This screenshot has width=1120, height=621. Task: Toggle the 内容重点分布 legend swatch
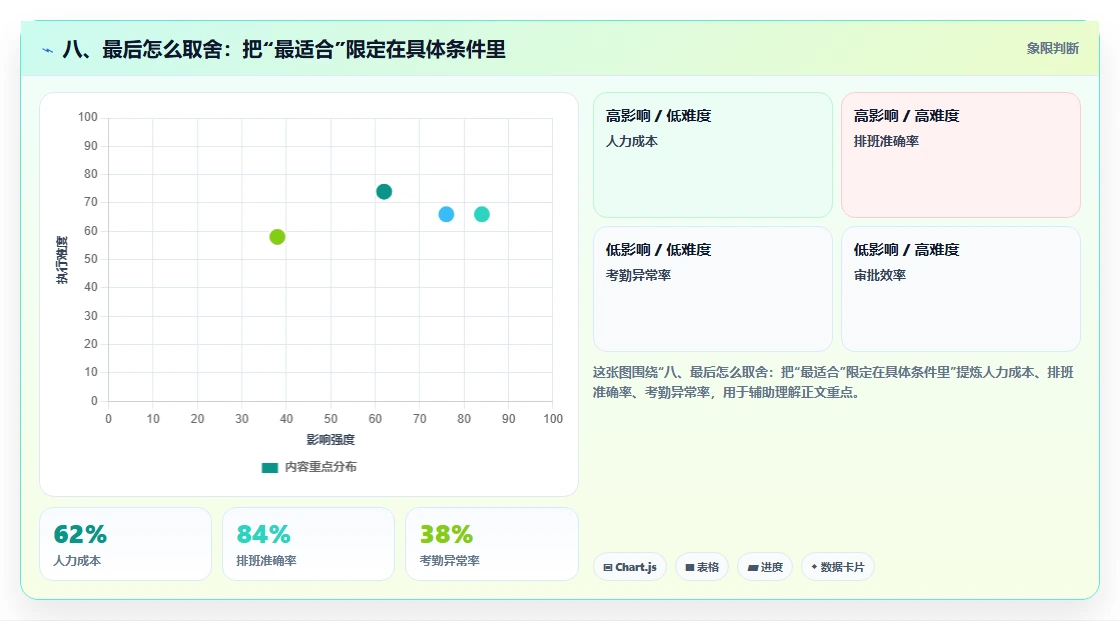pyautogui.click(x=269, y=467)
